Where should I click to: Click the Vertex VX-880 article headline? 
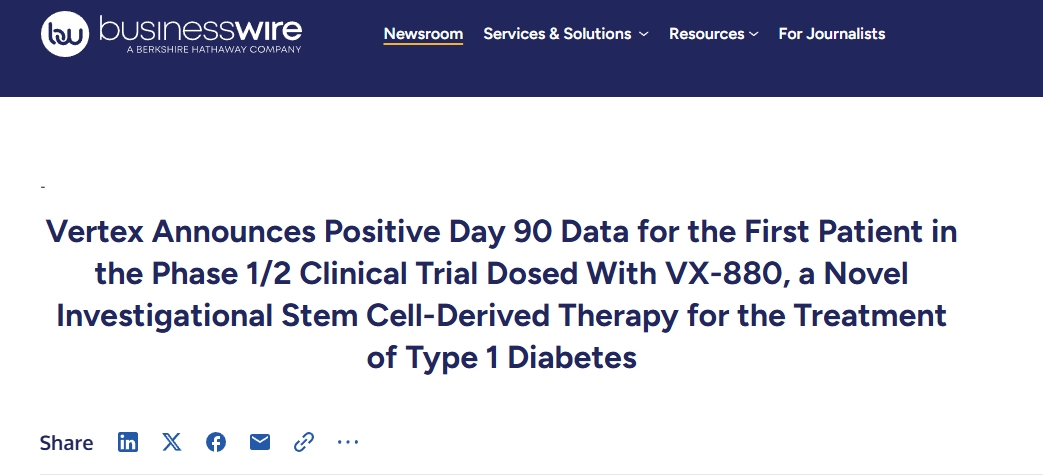501,295
